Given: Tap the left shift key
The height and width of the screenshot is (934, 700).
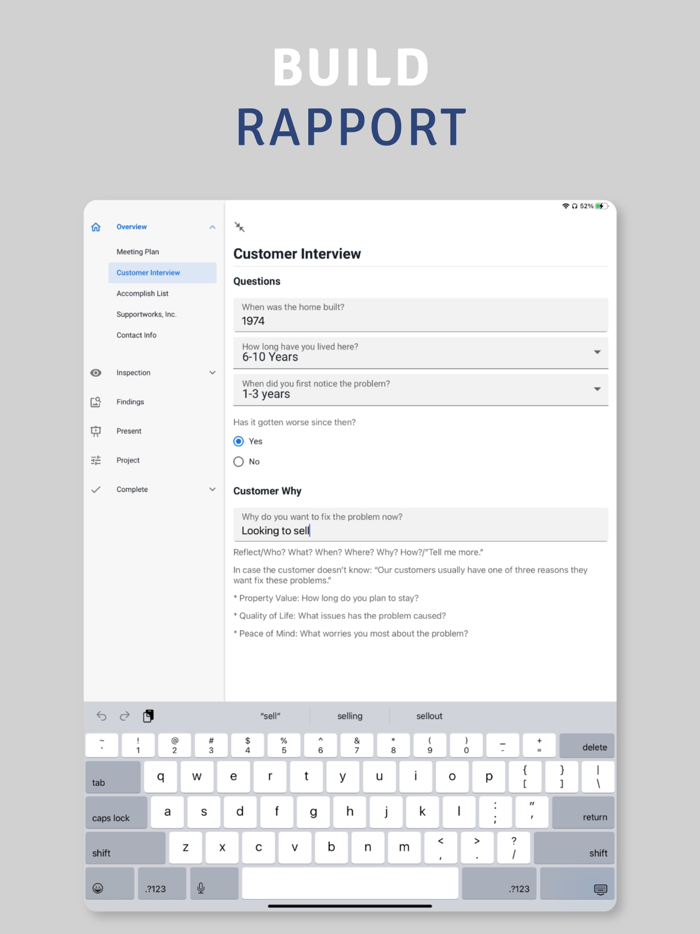Looking at the screenshot, I should (125, 848).
